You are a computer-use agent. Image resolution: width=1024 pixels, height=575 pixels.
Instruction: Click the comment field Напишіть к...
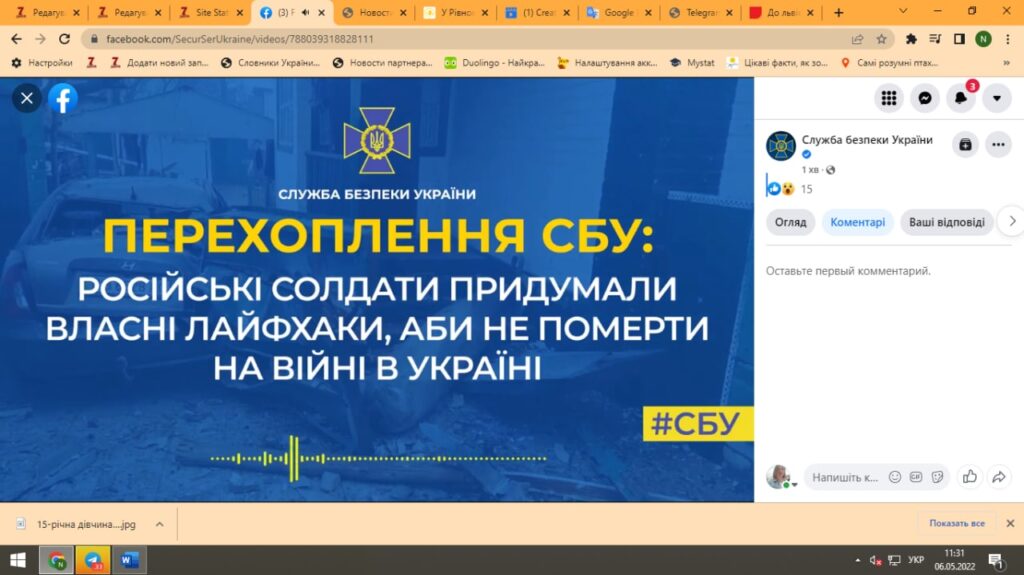pos(844,477)
